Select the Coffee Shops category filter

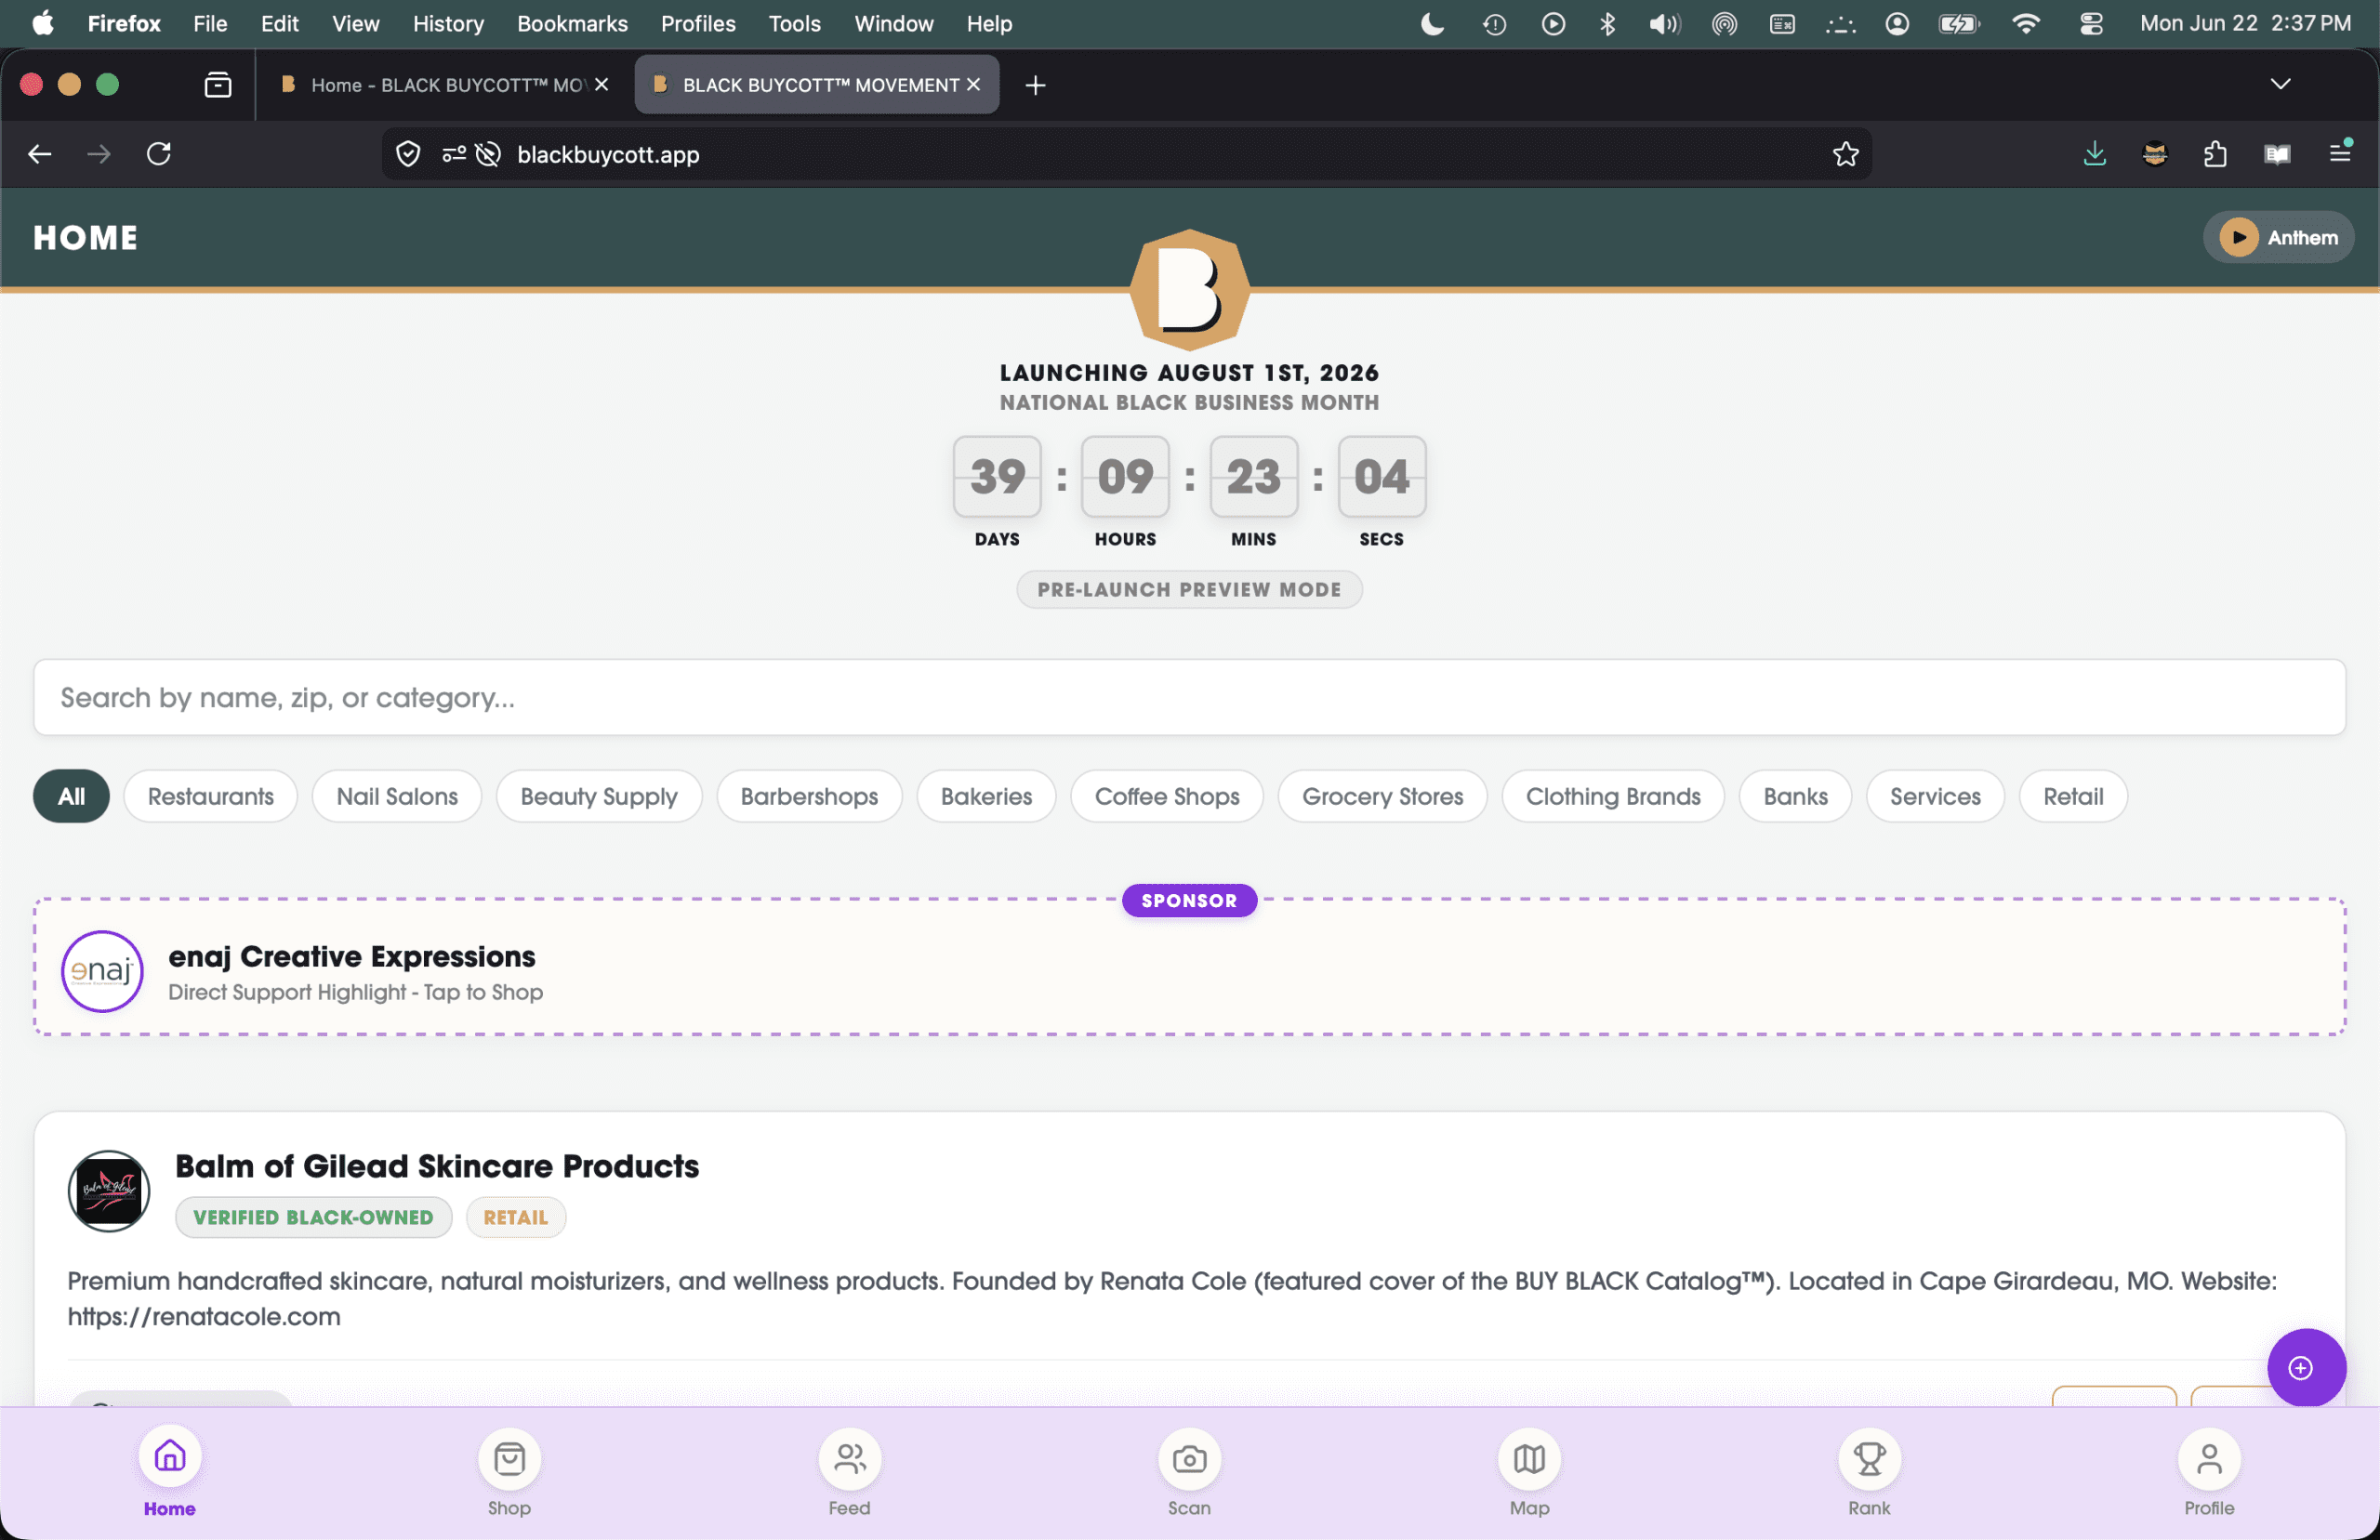(x=1166, y=796)
